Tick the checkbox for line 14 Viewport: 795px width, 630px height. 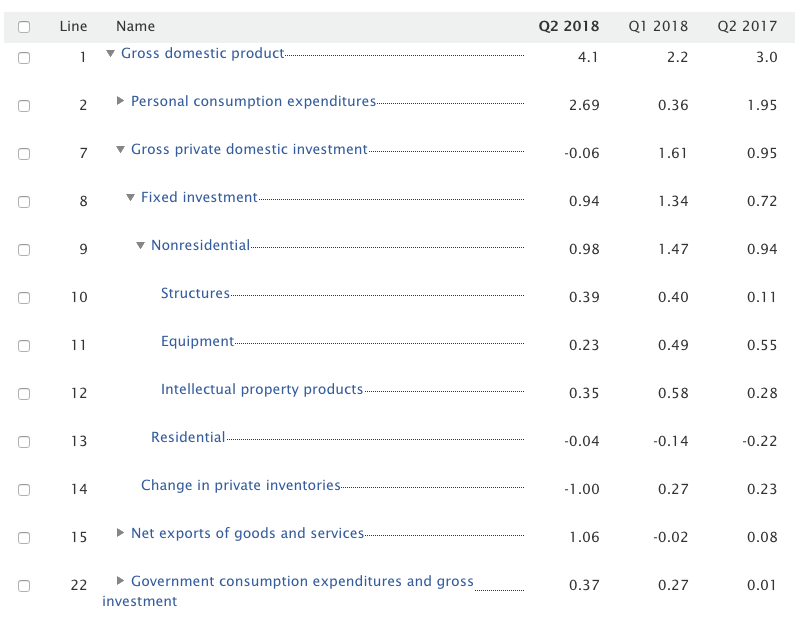(x=24, y=490)
